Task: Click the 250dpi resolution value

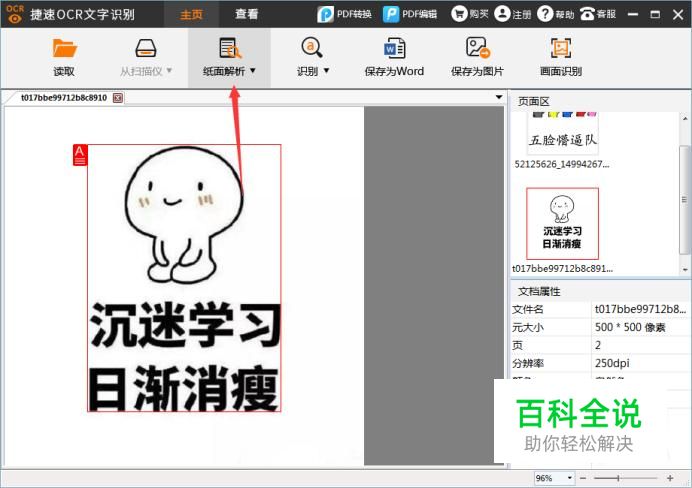Action: 612,363
